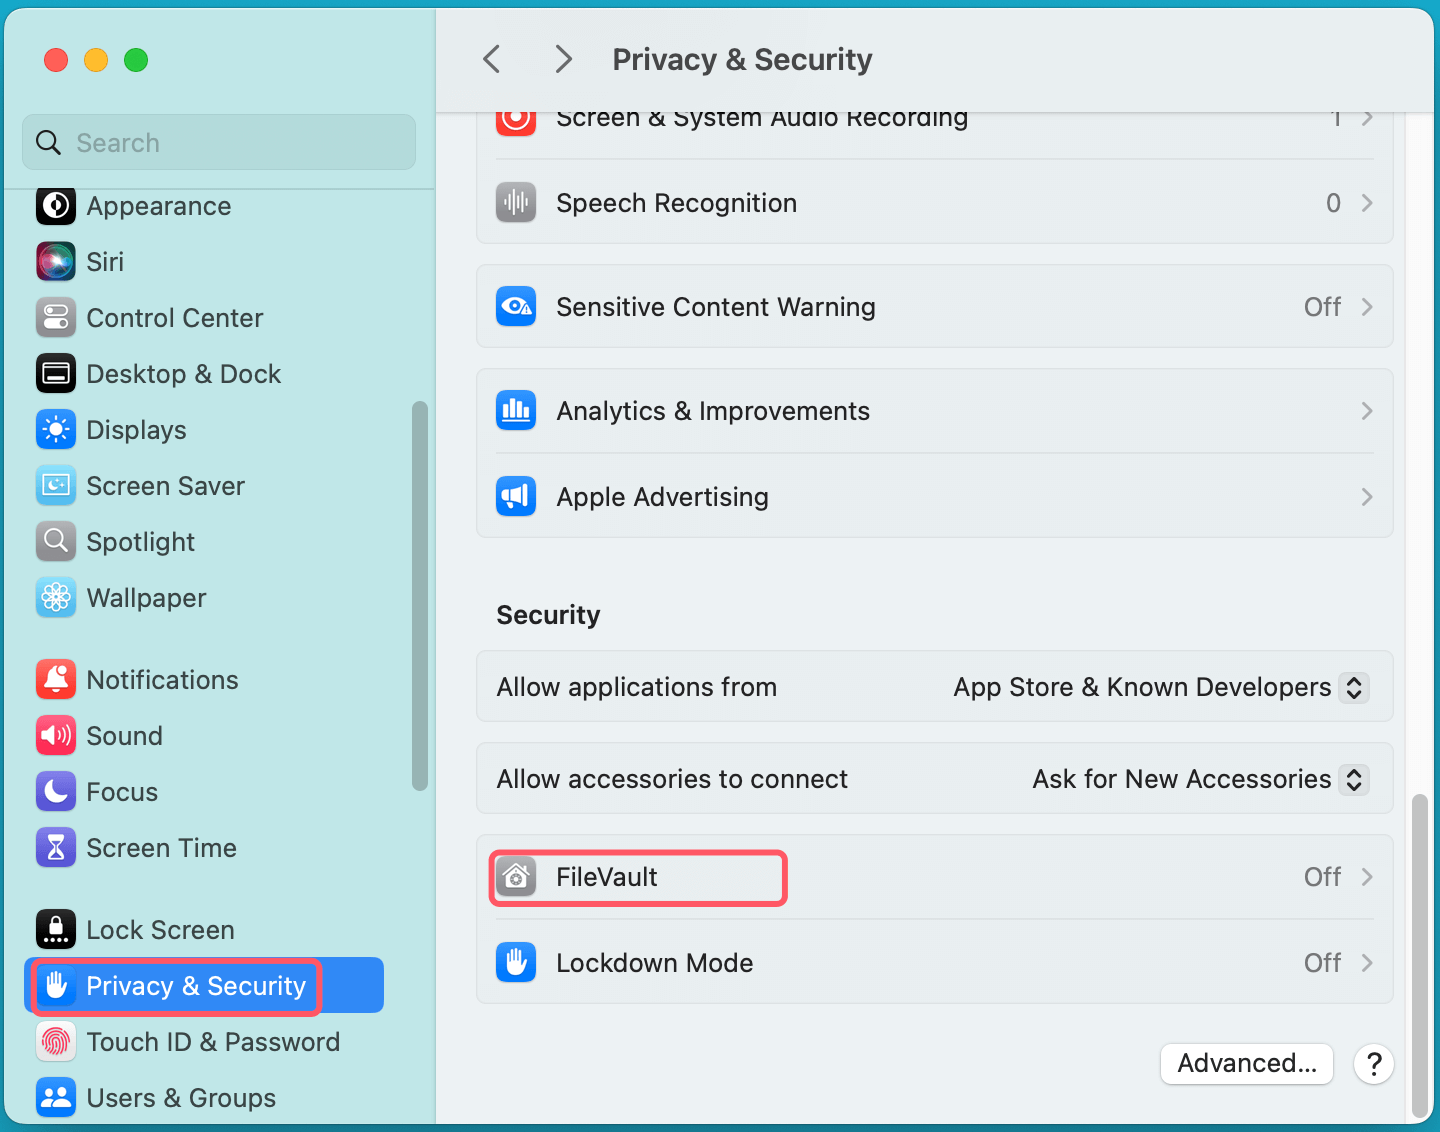Expand FileVault settings via its chevron
1440x1132 pixels.
[x=1367, y=877]
